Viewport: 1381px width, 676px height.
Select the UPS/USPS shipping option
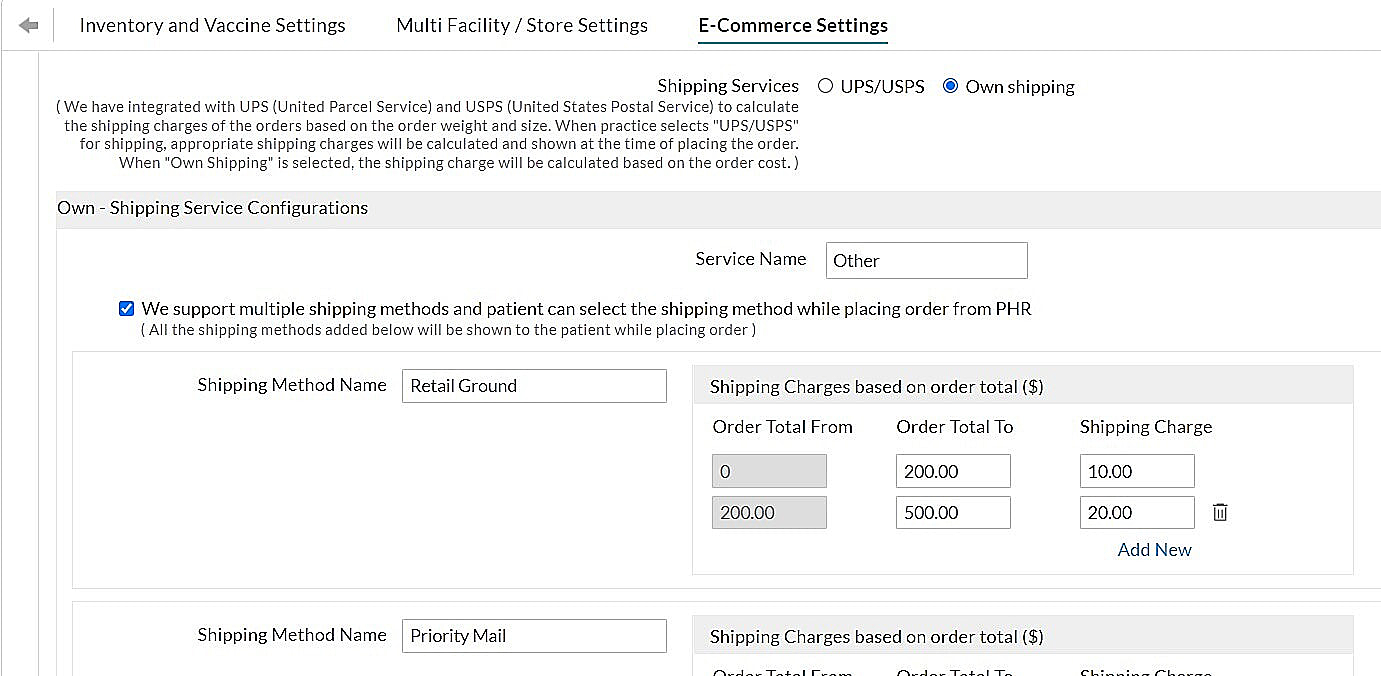pos(826,86)
